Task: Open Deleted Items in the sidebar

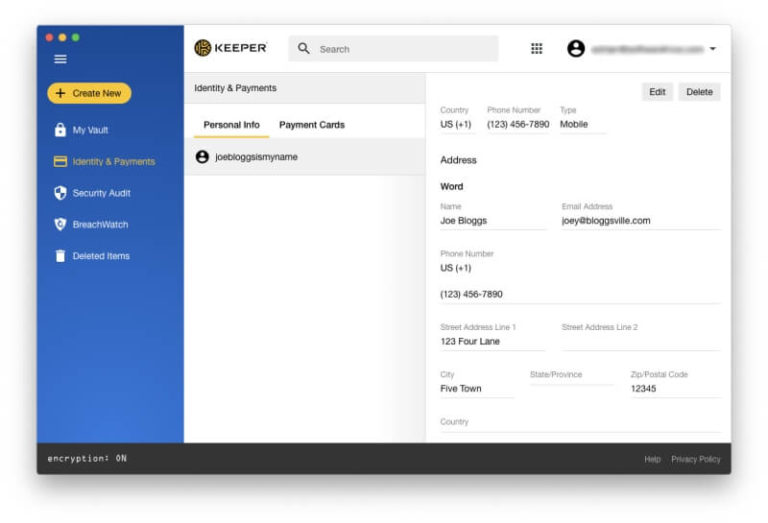Action: [x=101, y=256]
